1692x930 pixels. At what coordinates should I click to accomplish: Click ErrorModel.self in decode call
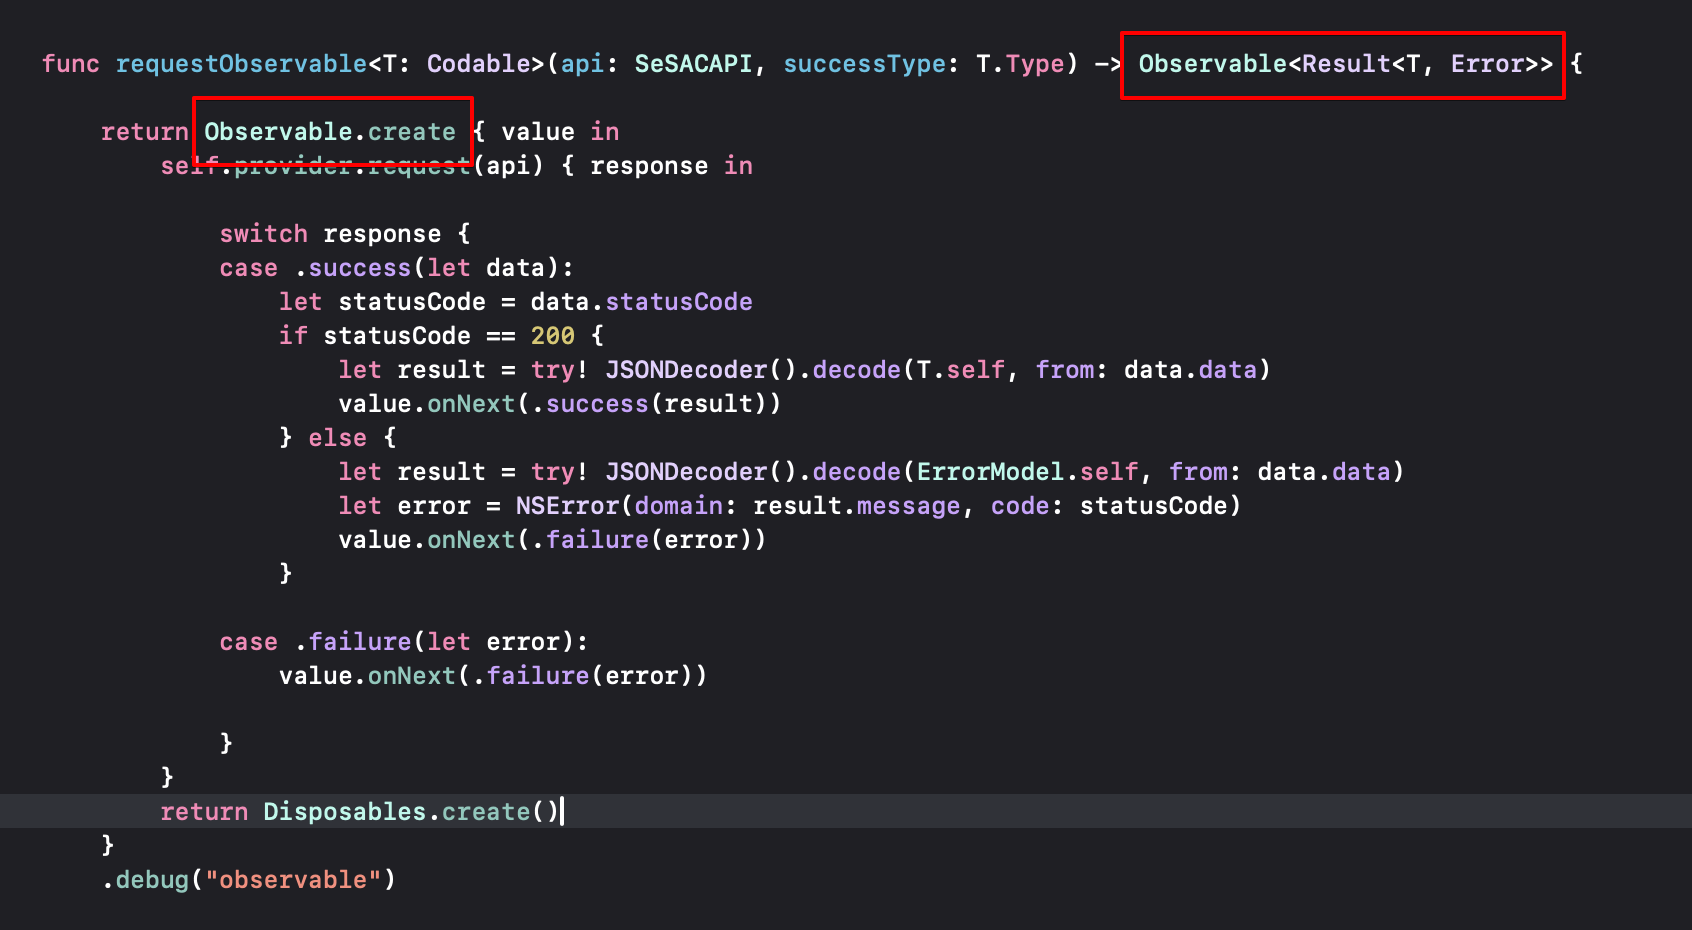pyautogui.click(x=1027, y=472)
